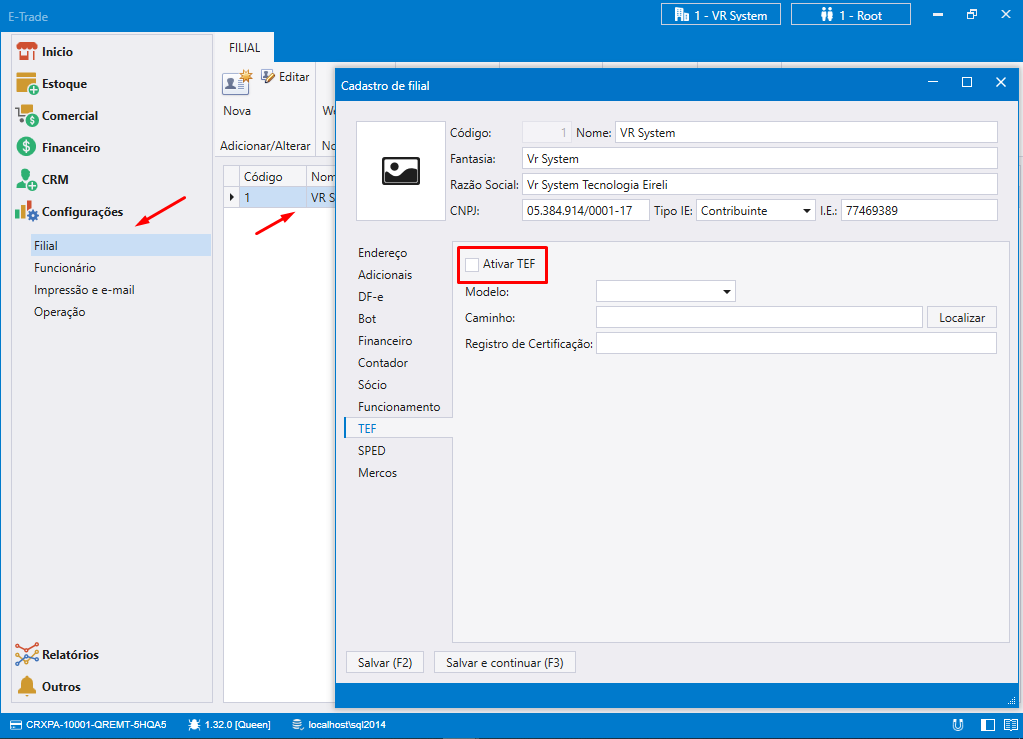Click the Editar pencil icon
Image resolution: width=1023 pixels, height=739 pixels.
[268, 77]
